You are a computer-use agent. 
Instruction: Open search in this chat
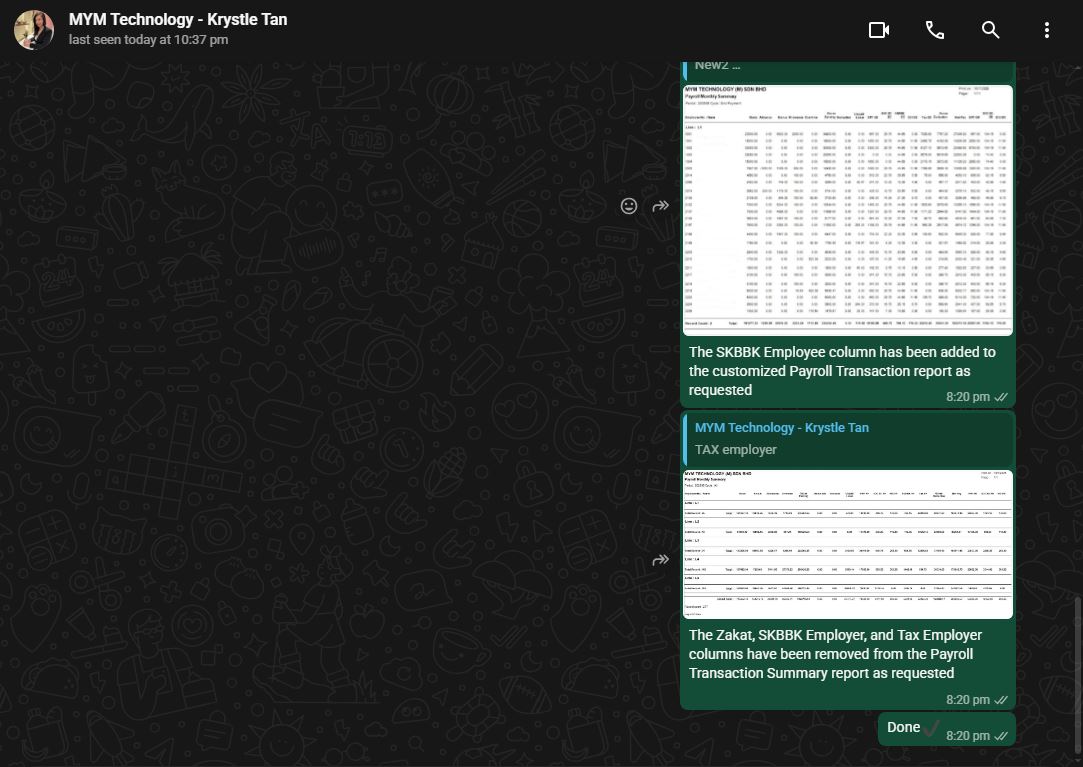pyautogui.click(x=990, y=30)
